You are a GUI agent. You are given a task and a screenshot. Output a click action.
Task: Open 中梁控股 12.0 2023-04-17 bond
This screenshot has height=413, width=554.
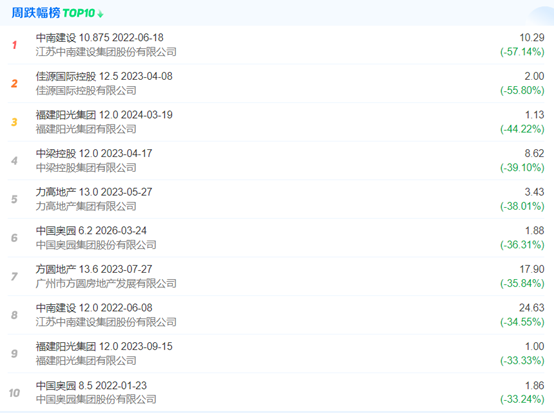[94, 153]
